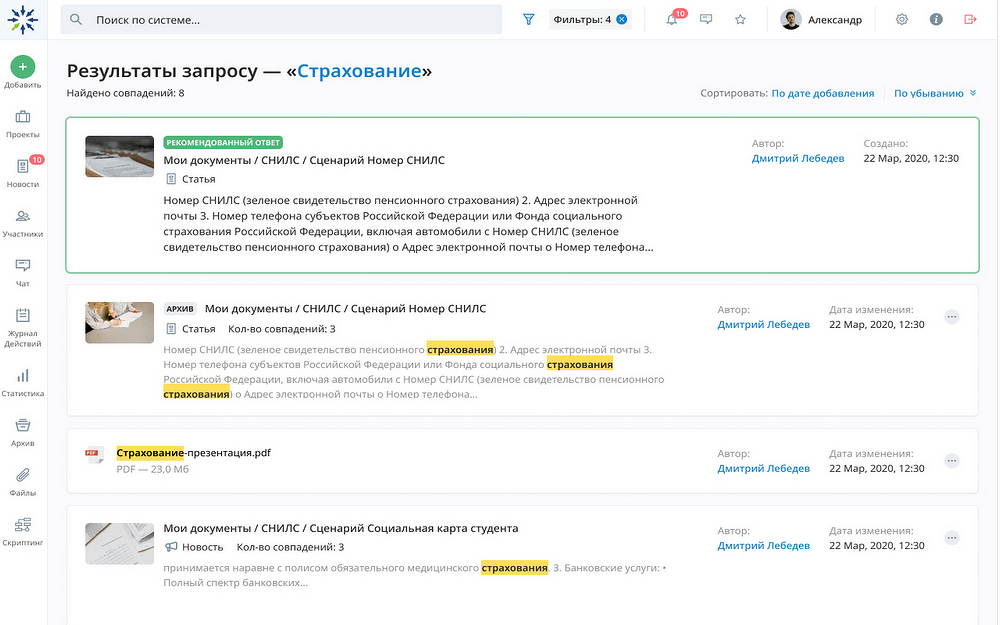Open Проекты in the sidebar
Viewport: 1000px width, 625px height.
coord(23,123)
